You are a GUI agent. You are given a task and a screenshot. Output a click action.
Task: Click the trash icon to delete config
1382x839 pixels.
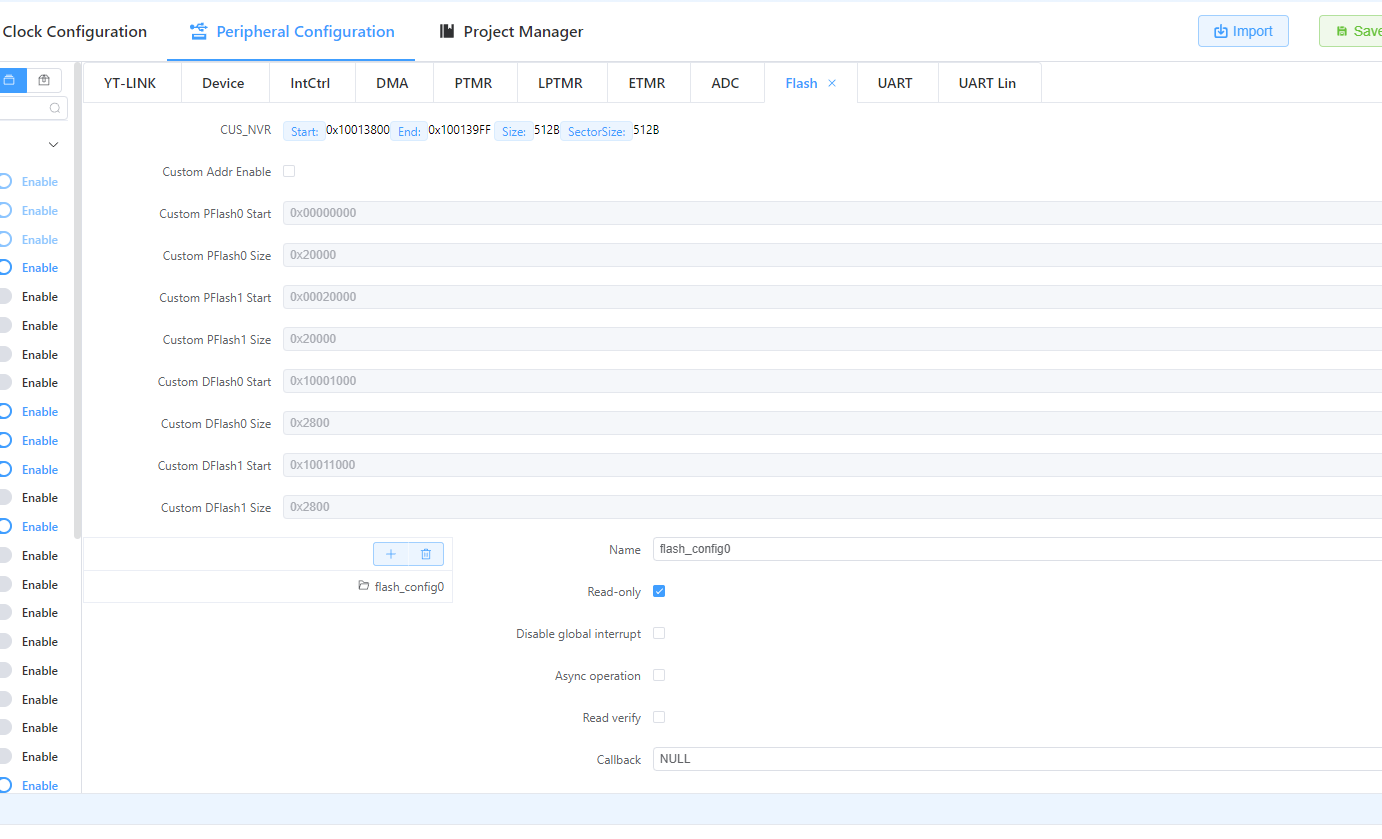click(426, 554)
